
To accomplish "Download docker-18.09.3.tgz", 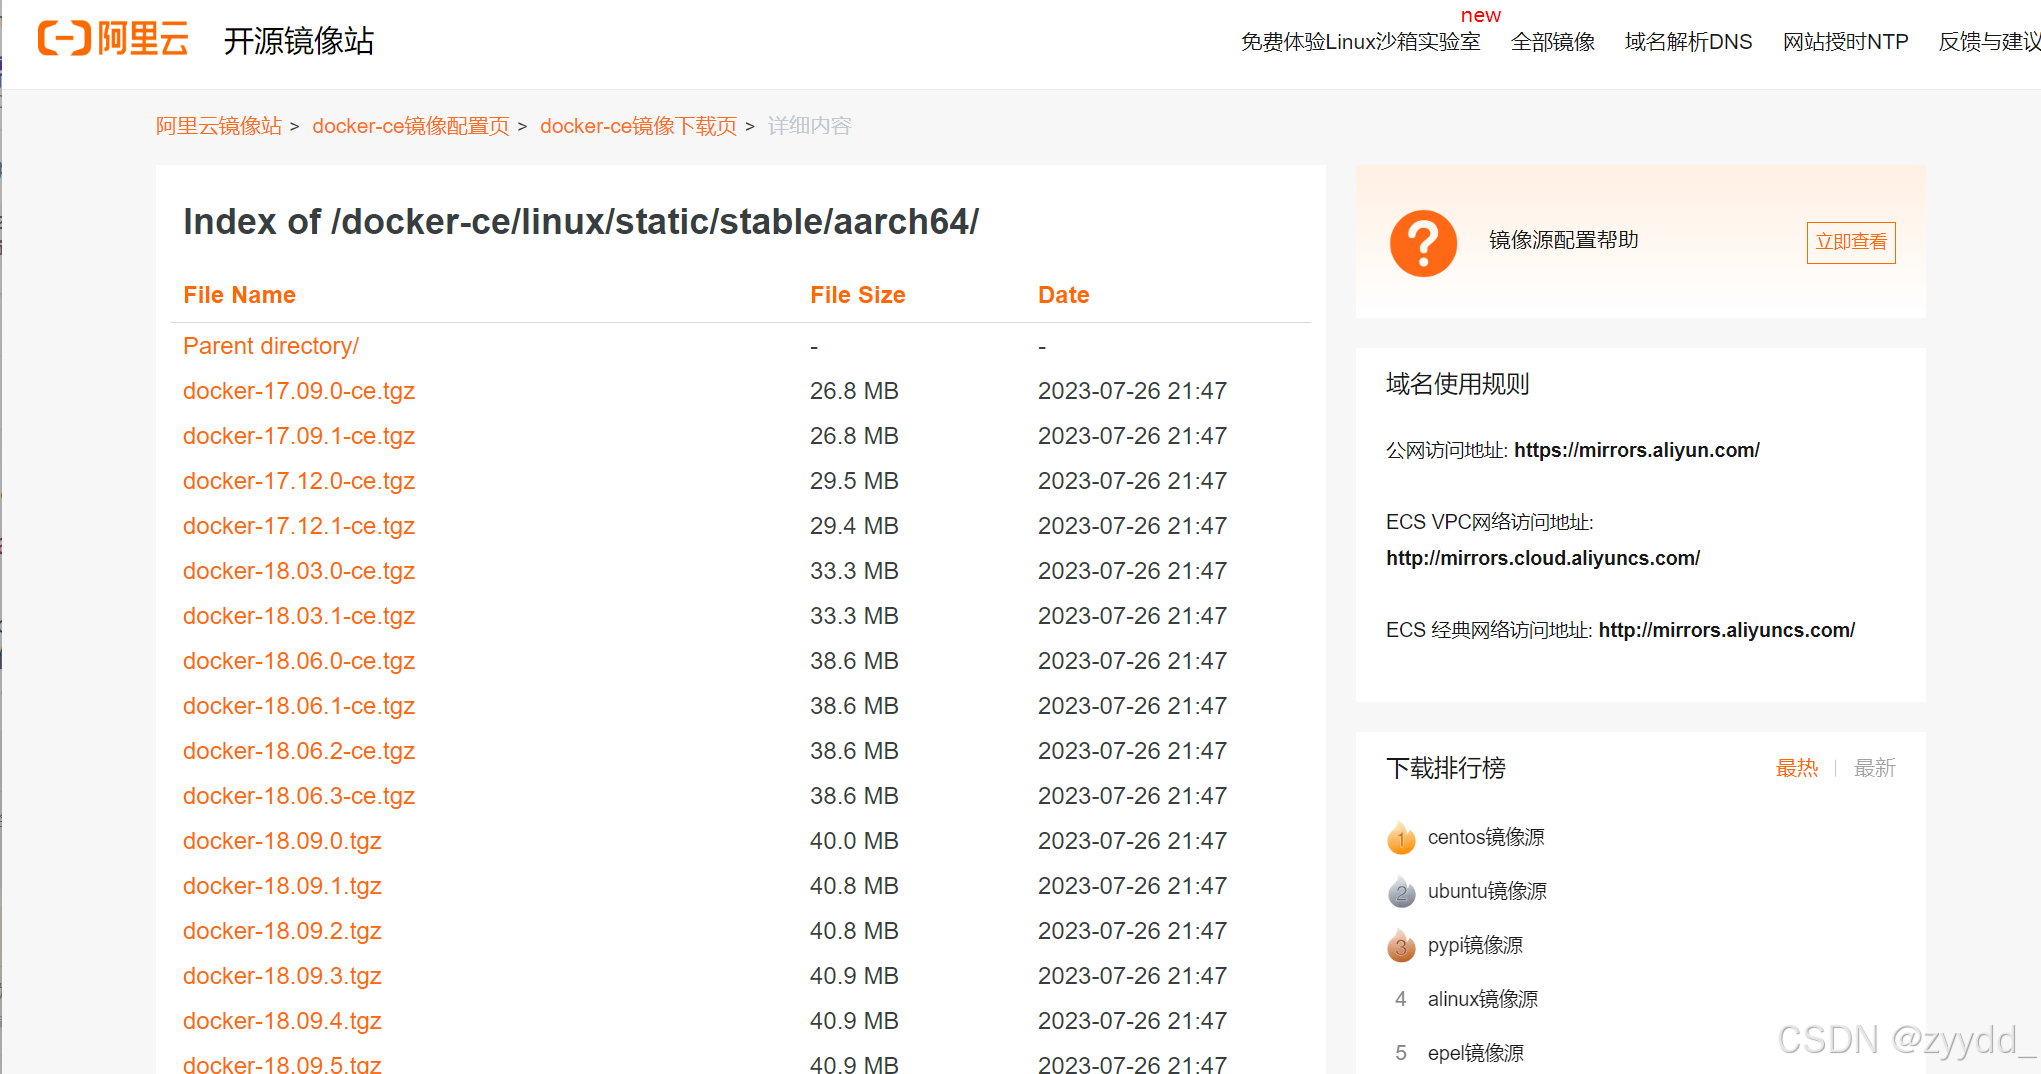I will click(282, 976).
